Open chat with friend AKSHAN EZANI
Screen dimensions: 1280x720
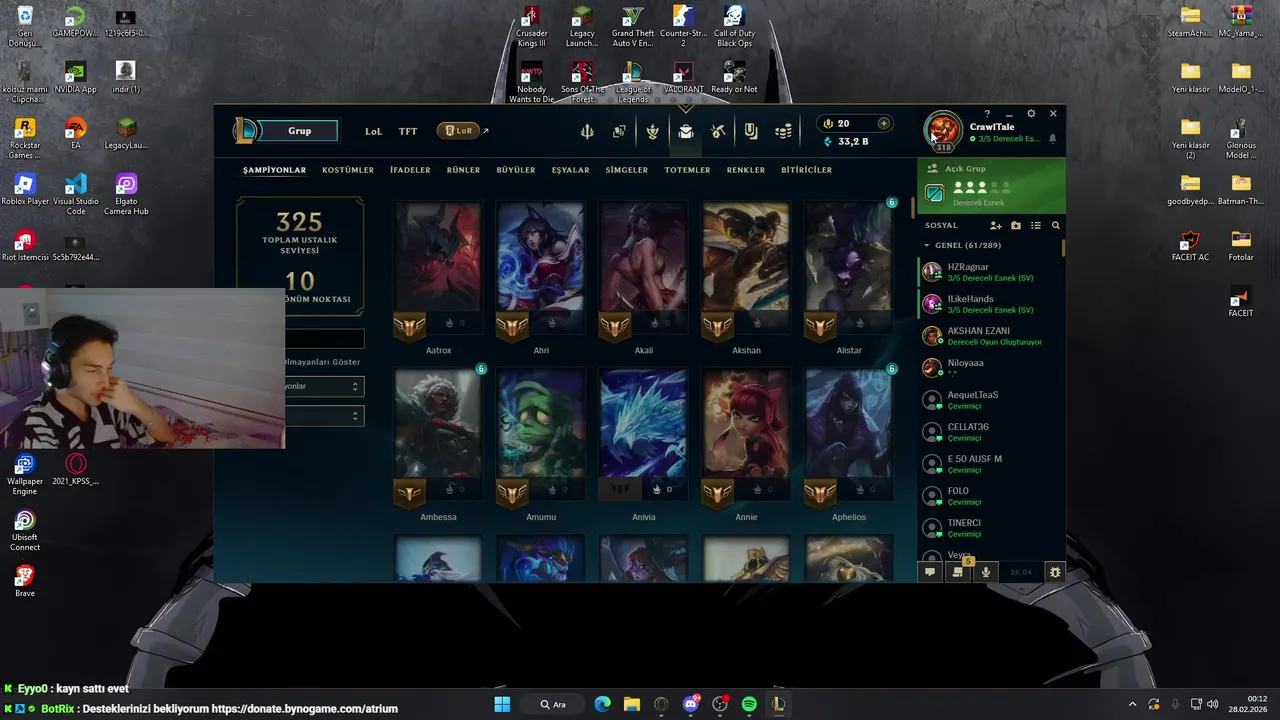pos(990,336)
